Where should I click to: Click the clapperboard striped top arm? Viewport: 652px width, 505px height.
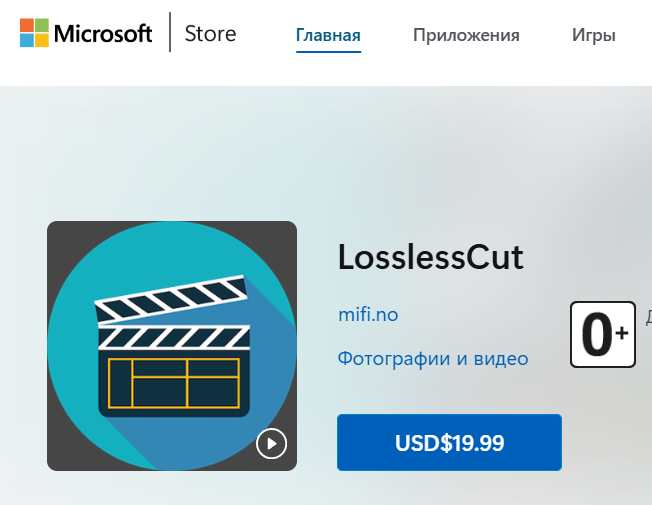[x=171, y=299]
